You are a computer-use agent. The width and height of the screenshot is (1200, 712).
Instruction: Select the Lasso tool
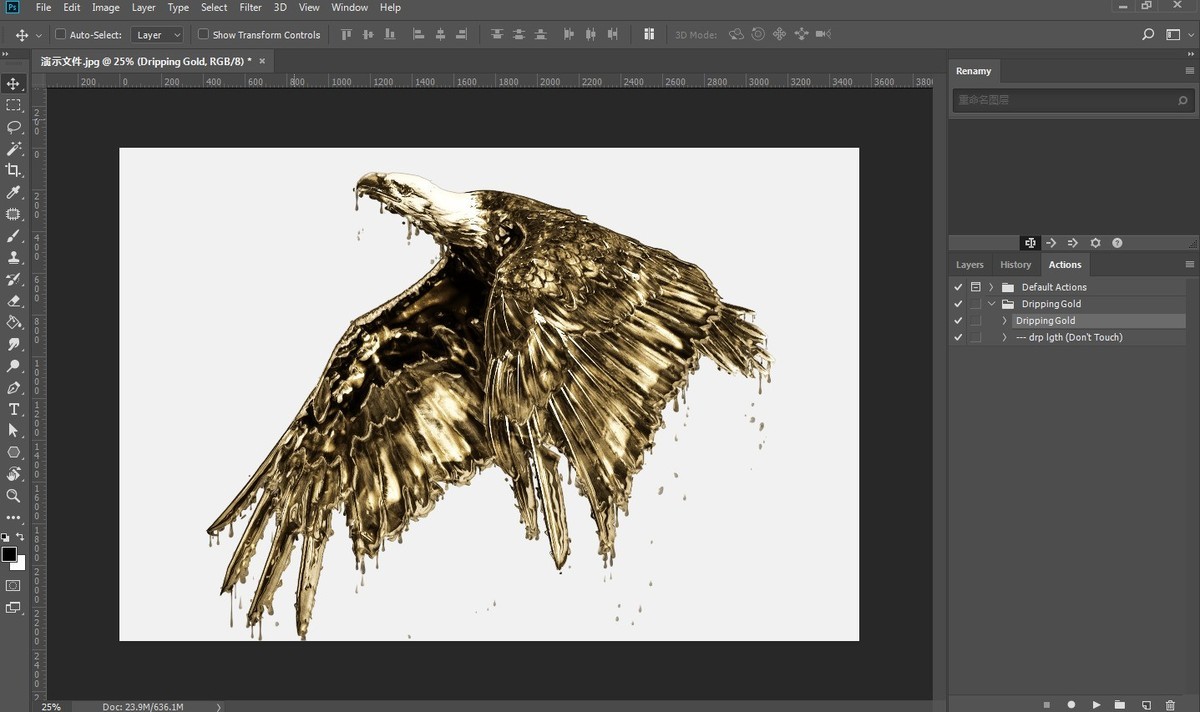(x=14, y=127)
